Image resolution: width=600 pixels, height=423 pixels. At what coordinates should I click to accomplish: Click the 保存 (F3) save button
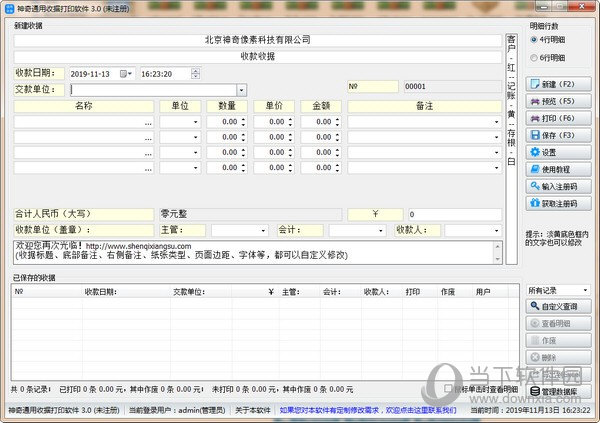pos(558,136)
